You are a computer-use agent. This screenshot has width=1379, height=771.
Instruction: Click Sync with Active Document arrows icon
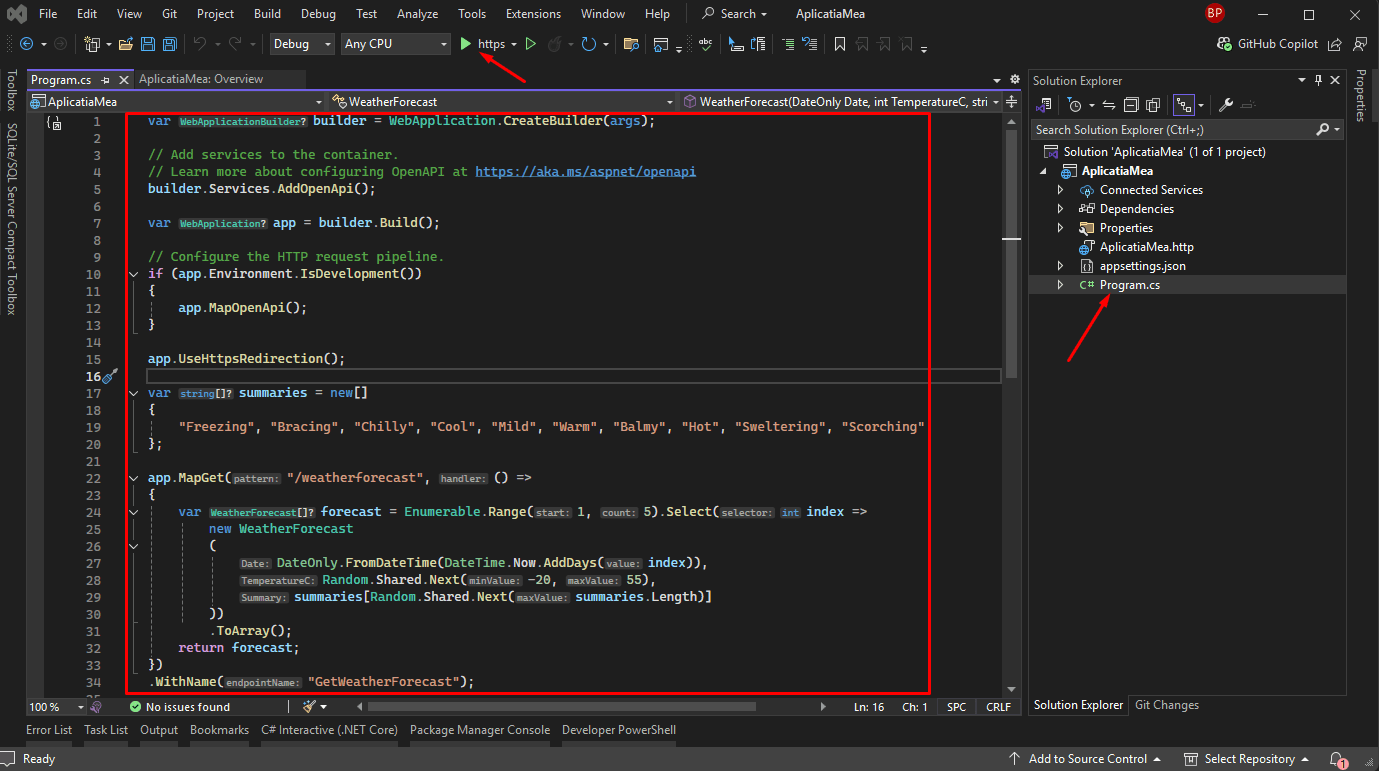[1109, 105]
